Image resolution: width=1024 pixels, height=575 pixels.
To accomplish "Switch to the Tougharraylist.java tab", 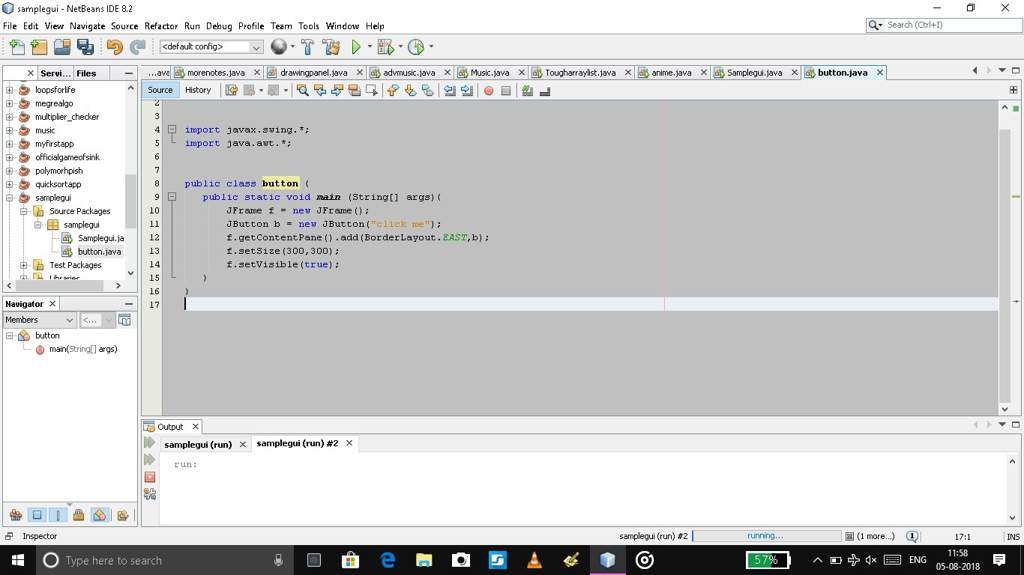I will tap(580, 73).
